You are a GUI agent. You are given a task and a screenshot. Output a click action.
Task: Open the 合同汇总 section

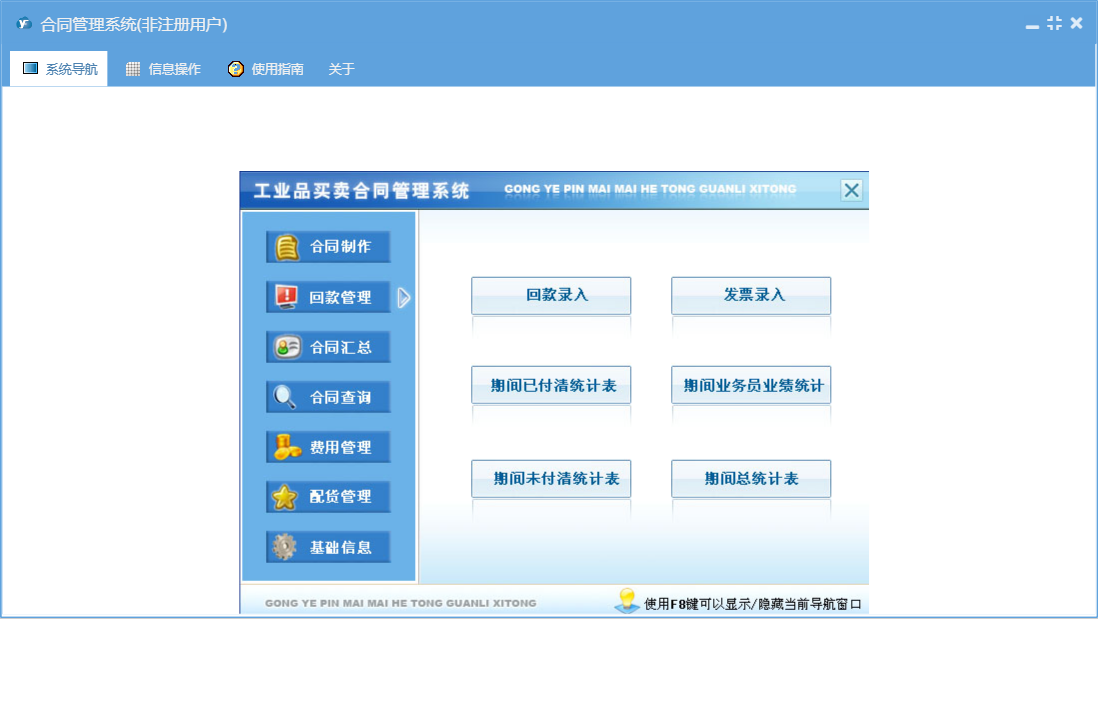point(328,347)
